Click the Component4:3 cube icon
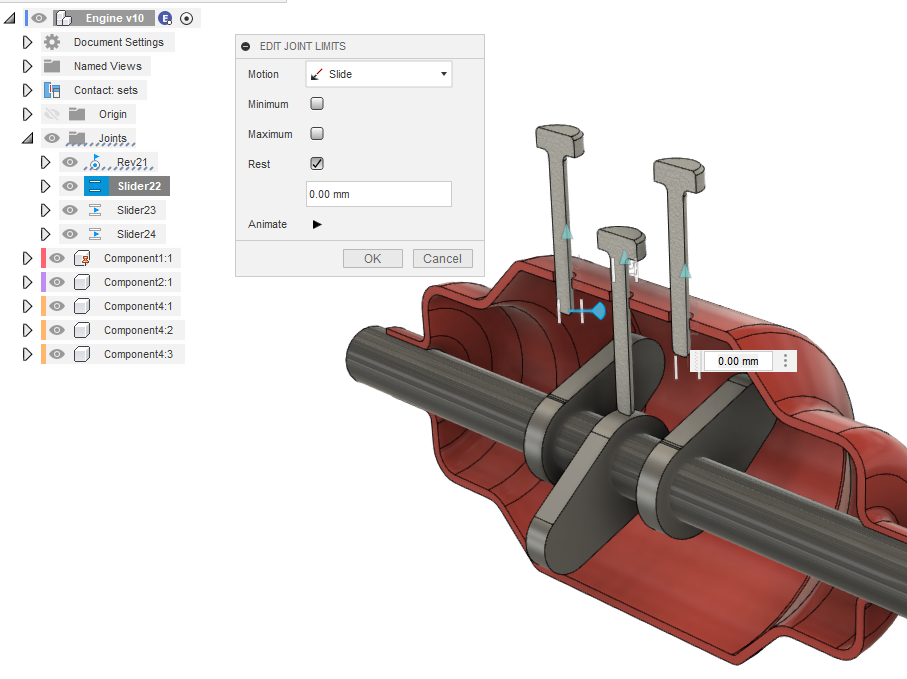 click(82, 354)
